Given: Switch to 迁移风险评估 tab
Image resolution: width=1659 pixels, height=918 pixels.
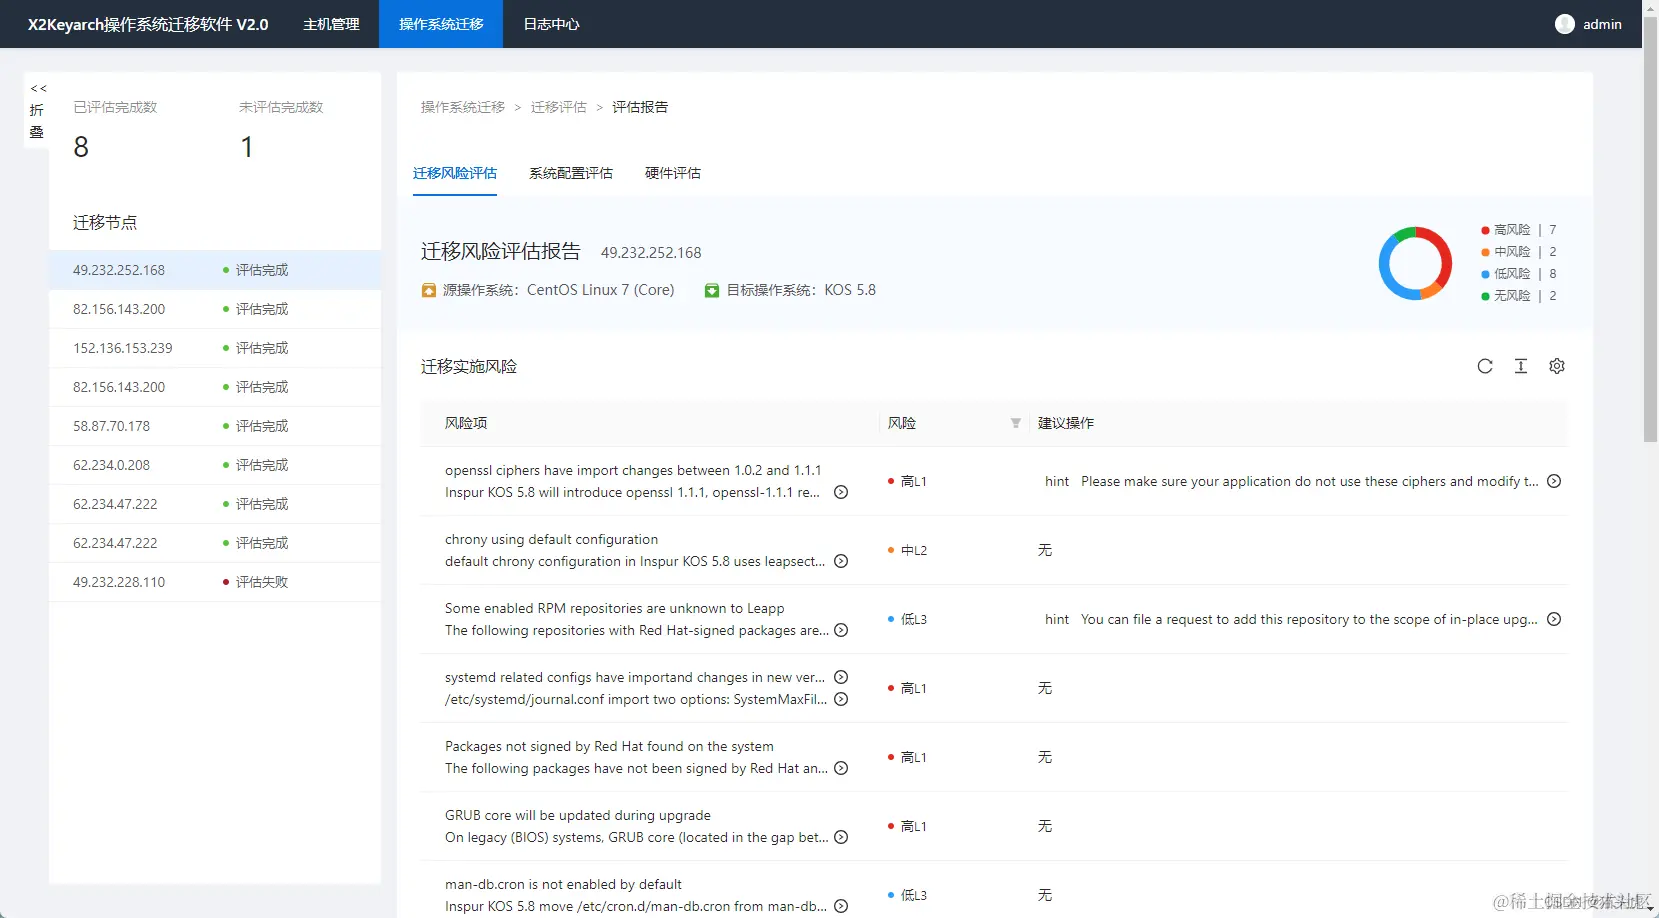Looking at the screenshot, I should [455, 173].
